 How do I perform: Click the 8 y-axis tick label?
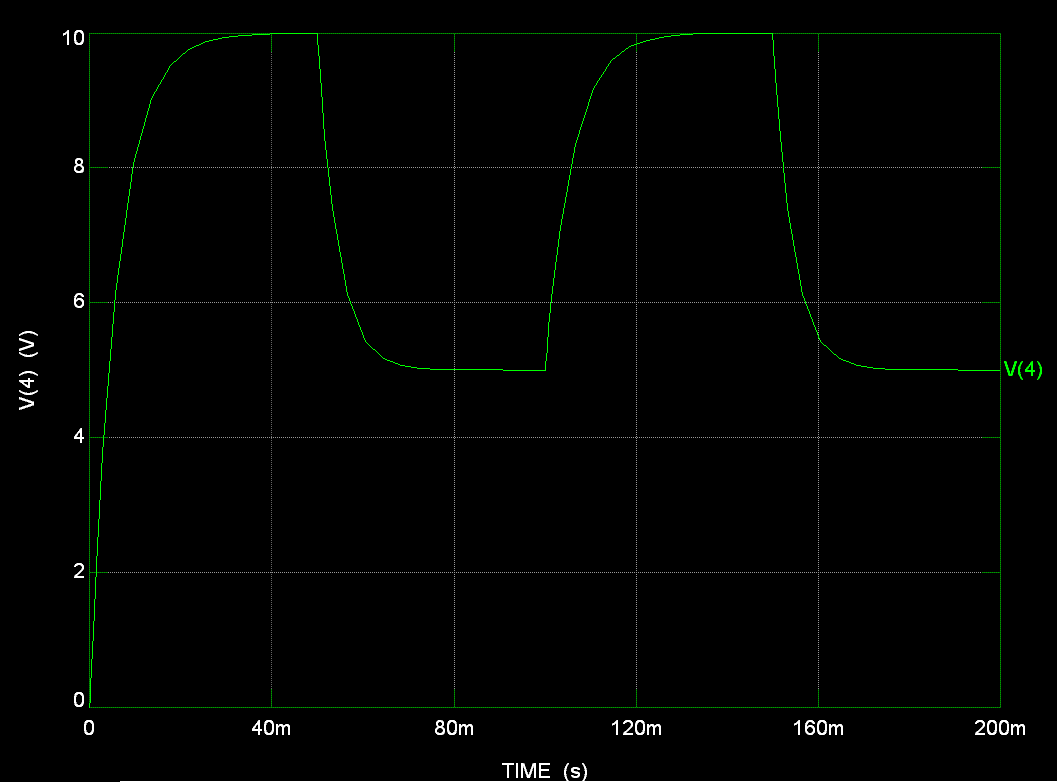[x=79, y=167]
